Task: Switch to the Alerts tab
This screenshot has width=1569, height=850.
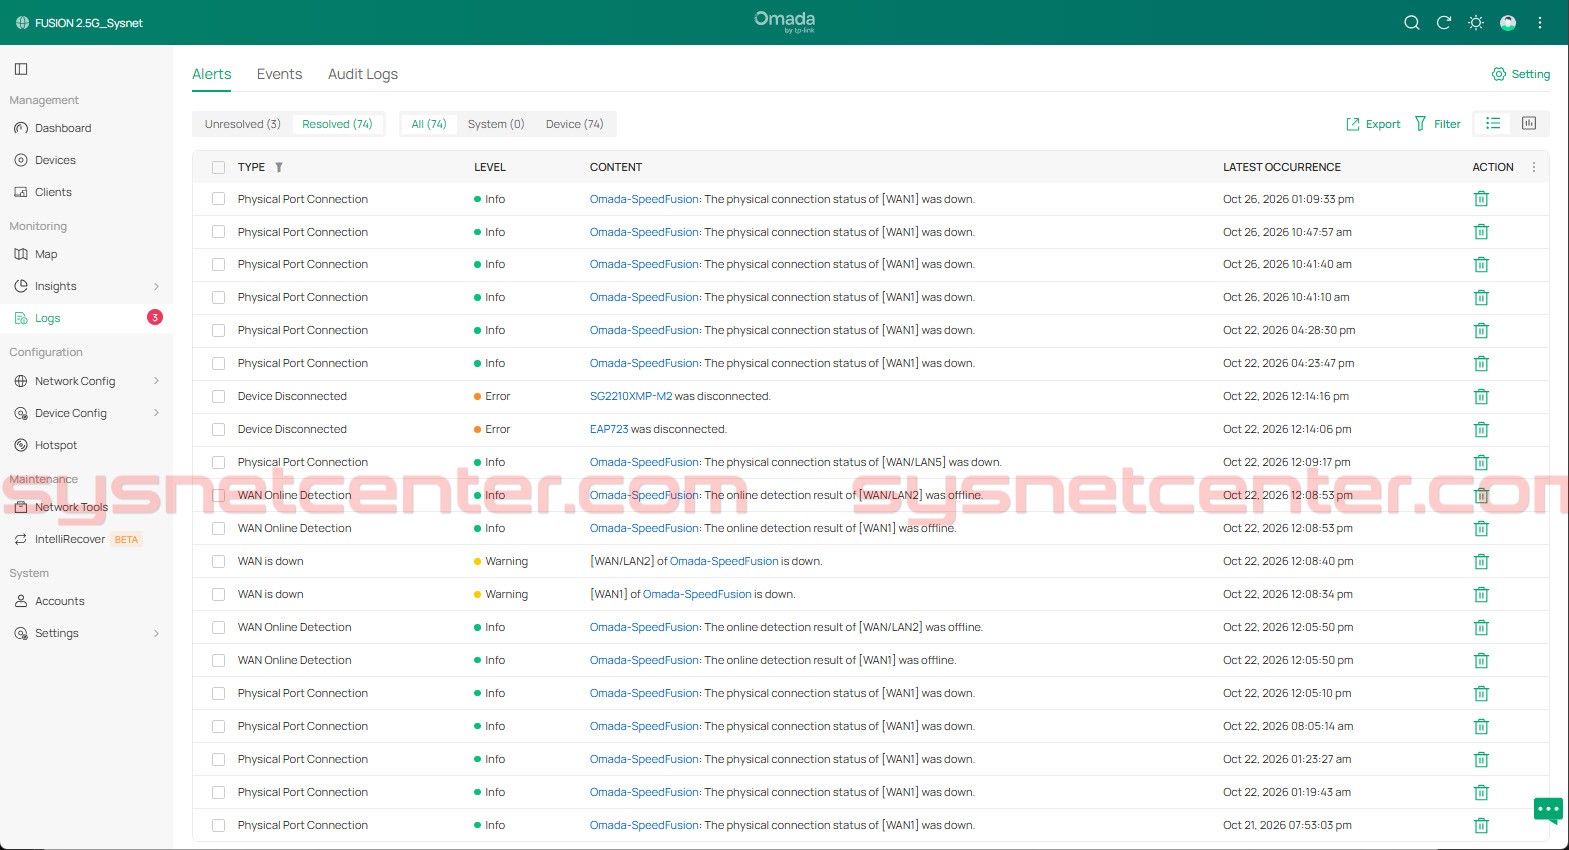Action: (x=211, y=74)
